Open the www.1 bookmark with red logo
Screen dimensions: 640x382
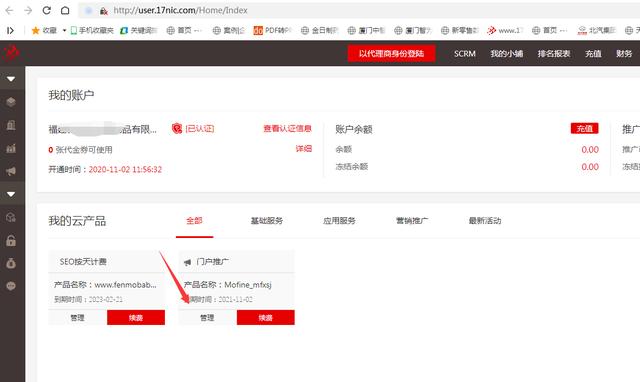tap(505, 30)
